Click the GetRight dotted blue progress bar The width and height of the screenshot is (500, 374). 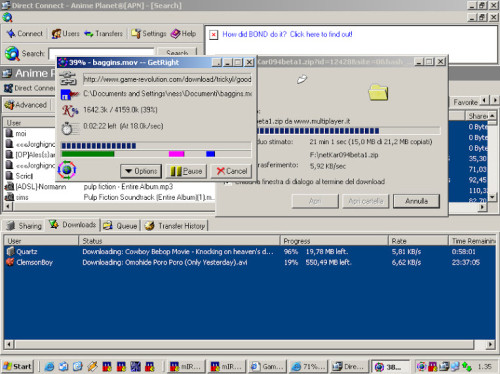pos(156,146)
